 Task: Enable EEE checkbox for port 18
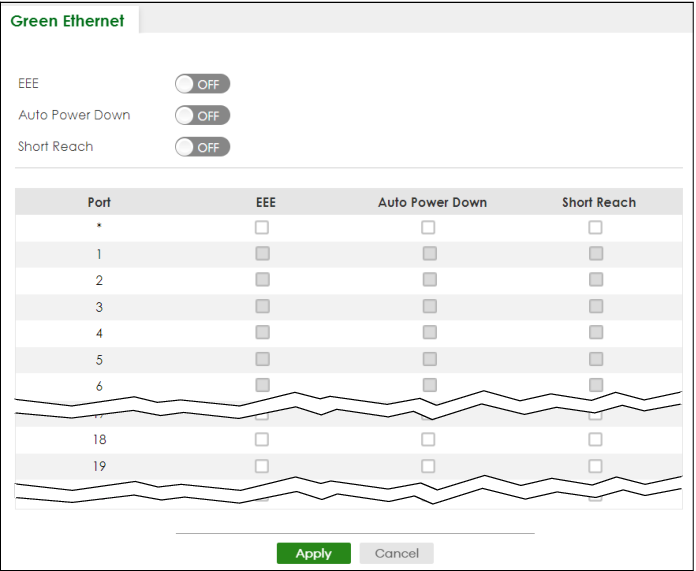coord(262,439)
